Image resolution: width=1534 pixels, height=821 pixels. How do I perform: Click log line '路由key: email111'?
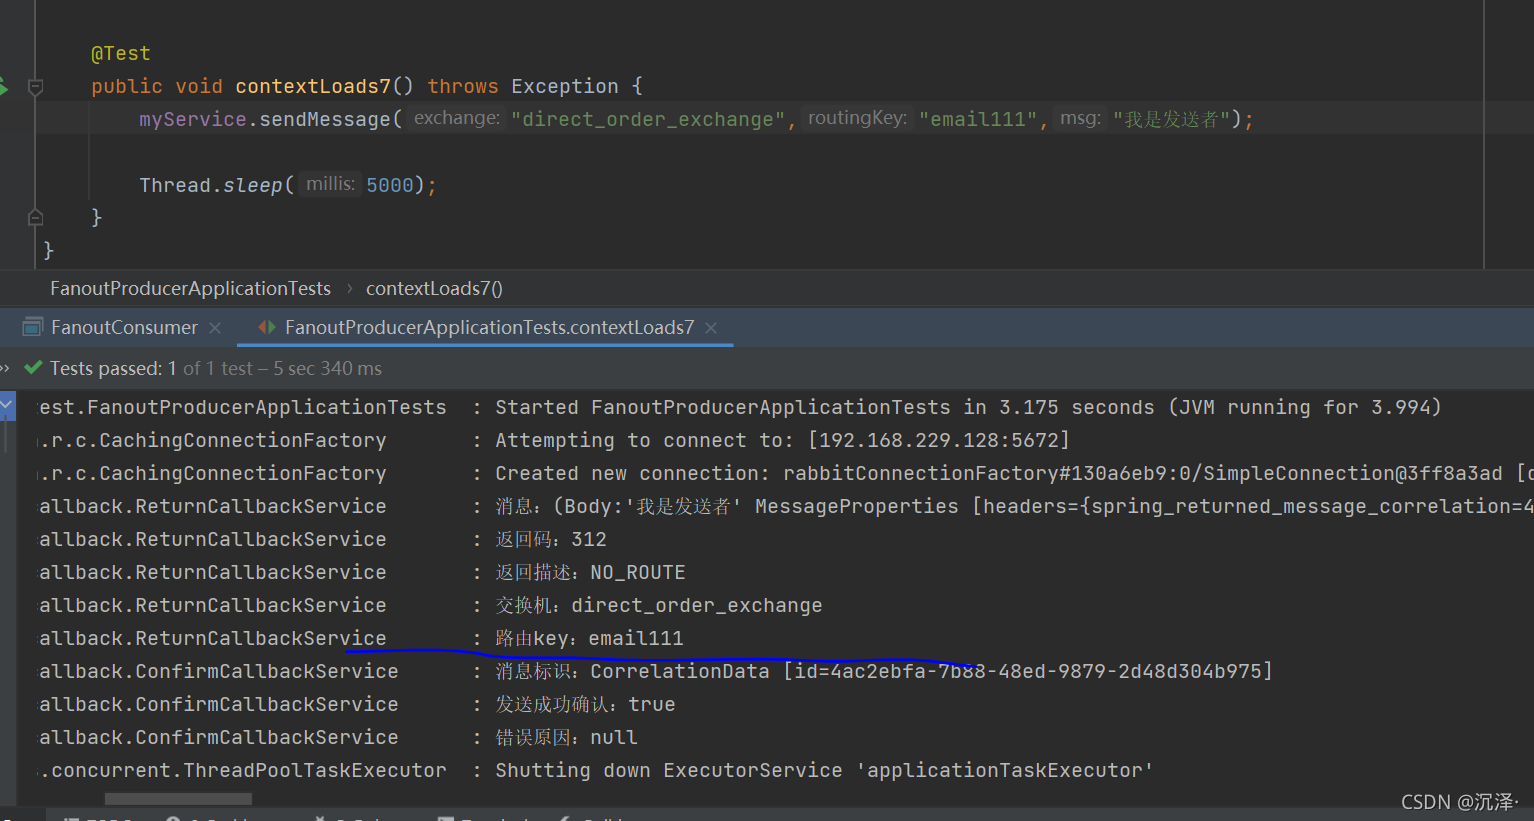[x=589, y=638]
